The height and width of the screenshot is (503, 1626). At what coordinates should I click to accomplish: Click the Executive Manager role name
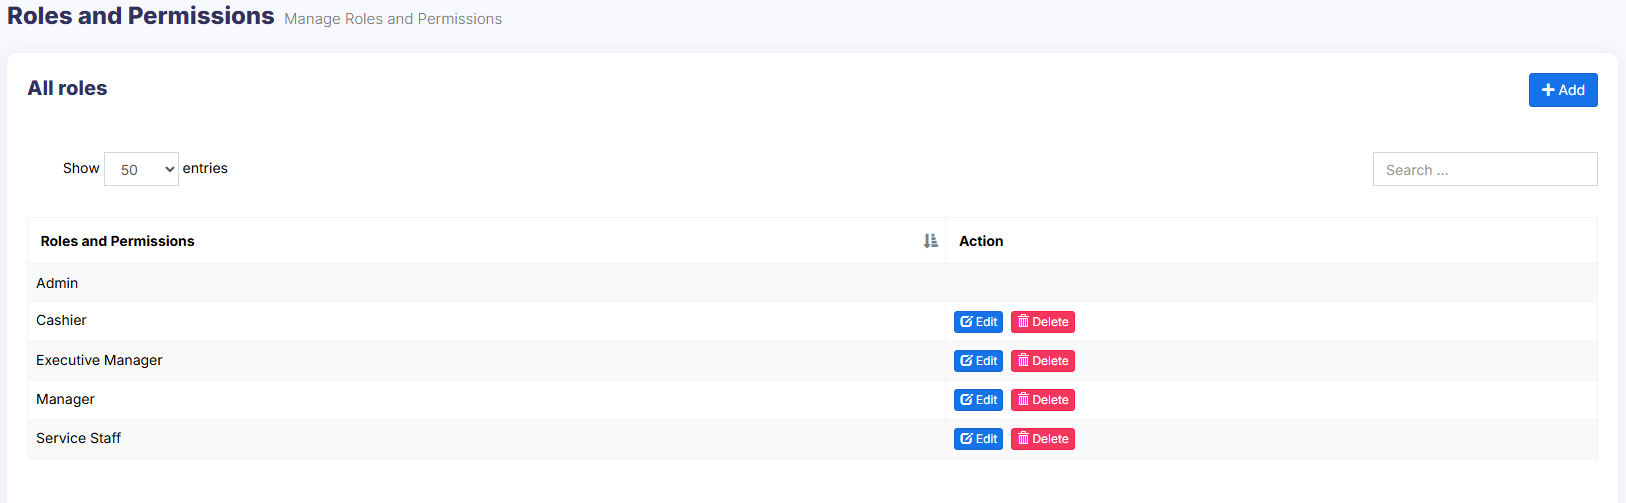(x=99, y=360)
